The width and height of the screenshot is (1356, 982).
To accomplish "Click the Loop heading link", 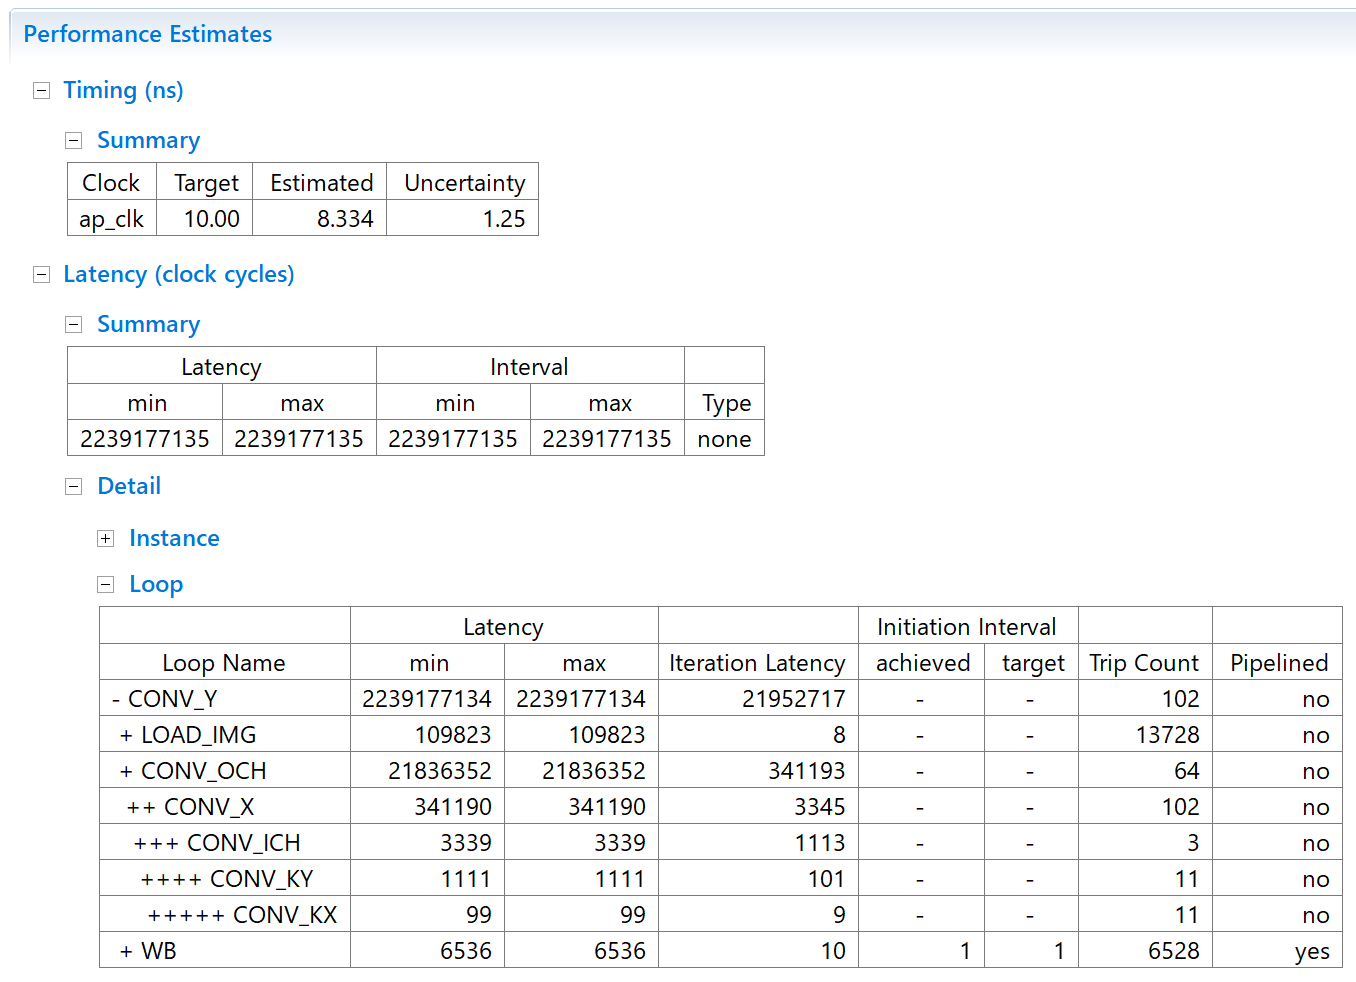I will point(156,584).
